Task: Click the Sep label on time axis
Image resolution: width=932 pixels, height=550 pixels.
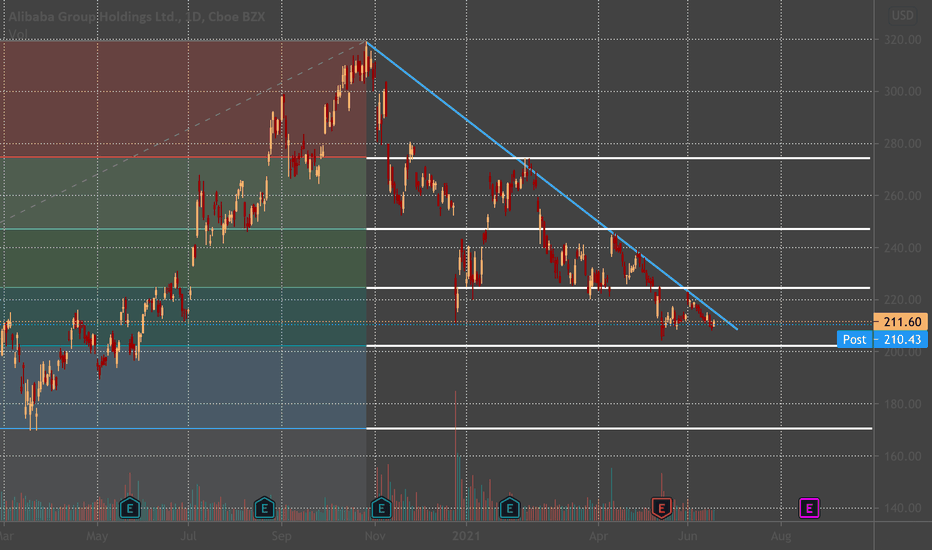Action: pyautogui.click(x=281, y=536)
